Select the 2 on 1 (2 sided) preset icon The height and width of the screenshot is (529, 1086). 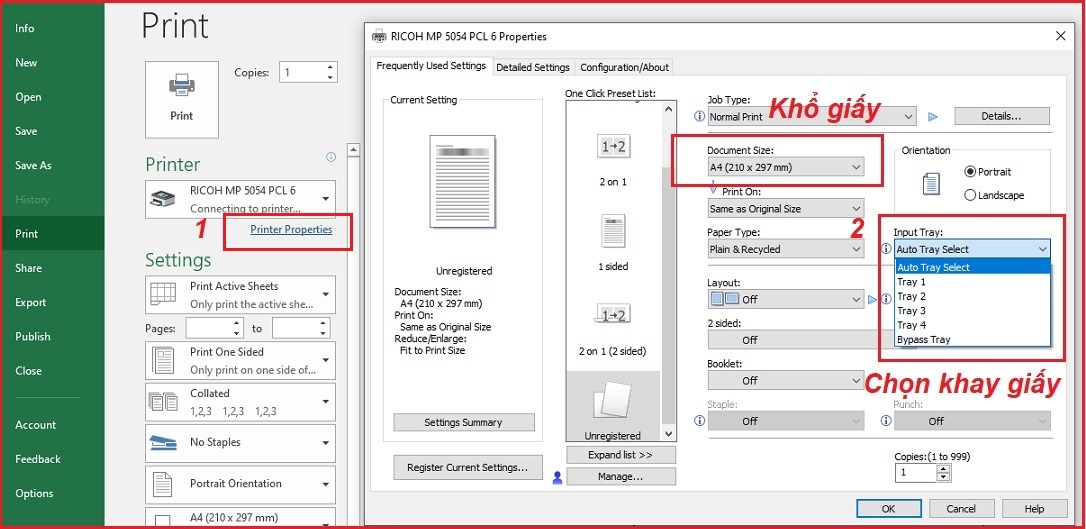[x=613, y=314]
